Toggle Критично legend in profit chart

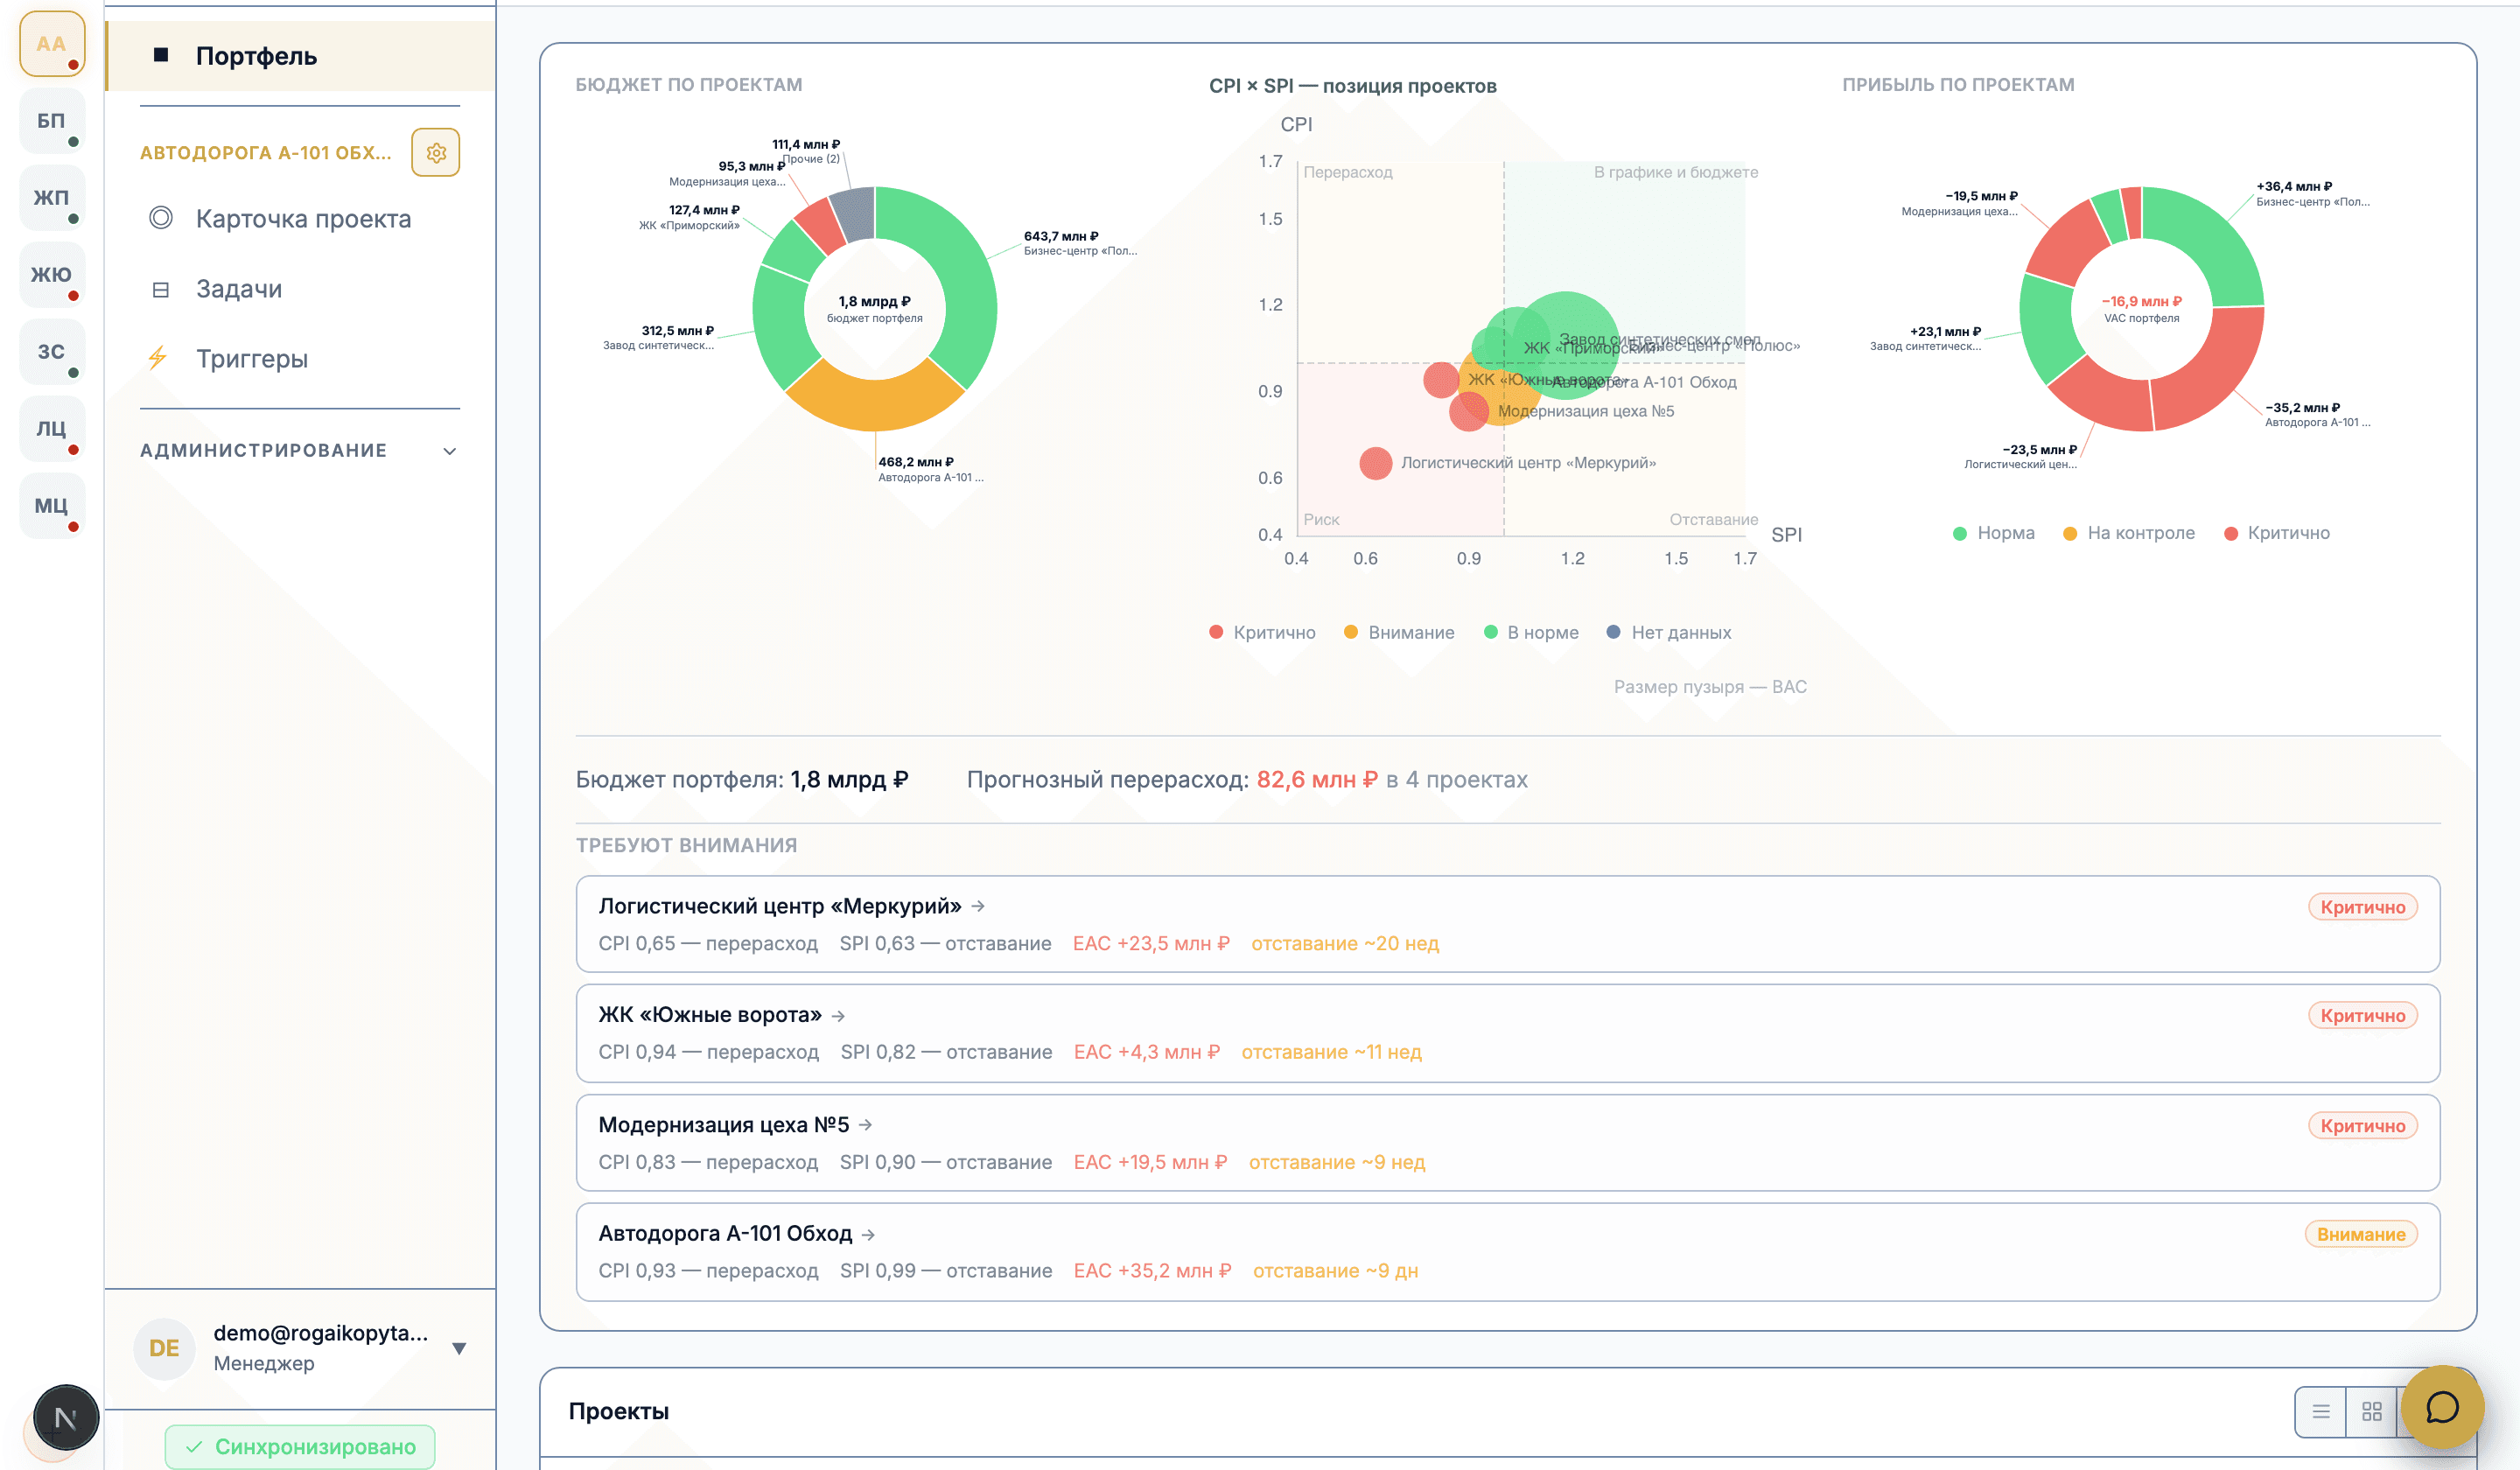[x=2276, y=533]
